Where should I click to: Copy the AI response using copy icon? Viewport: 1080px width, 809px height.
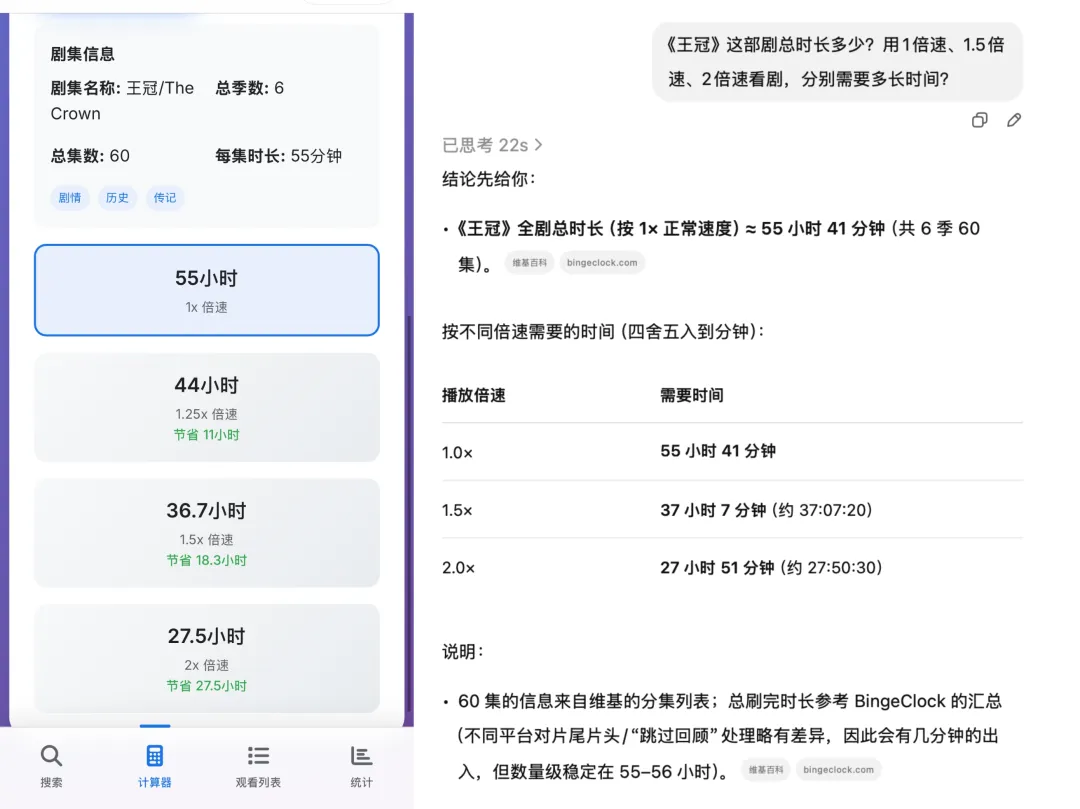tap(978, 119)
